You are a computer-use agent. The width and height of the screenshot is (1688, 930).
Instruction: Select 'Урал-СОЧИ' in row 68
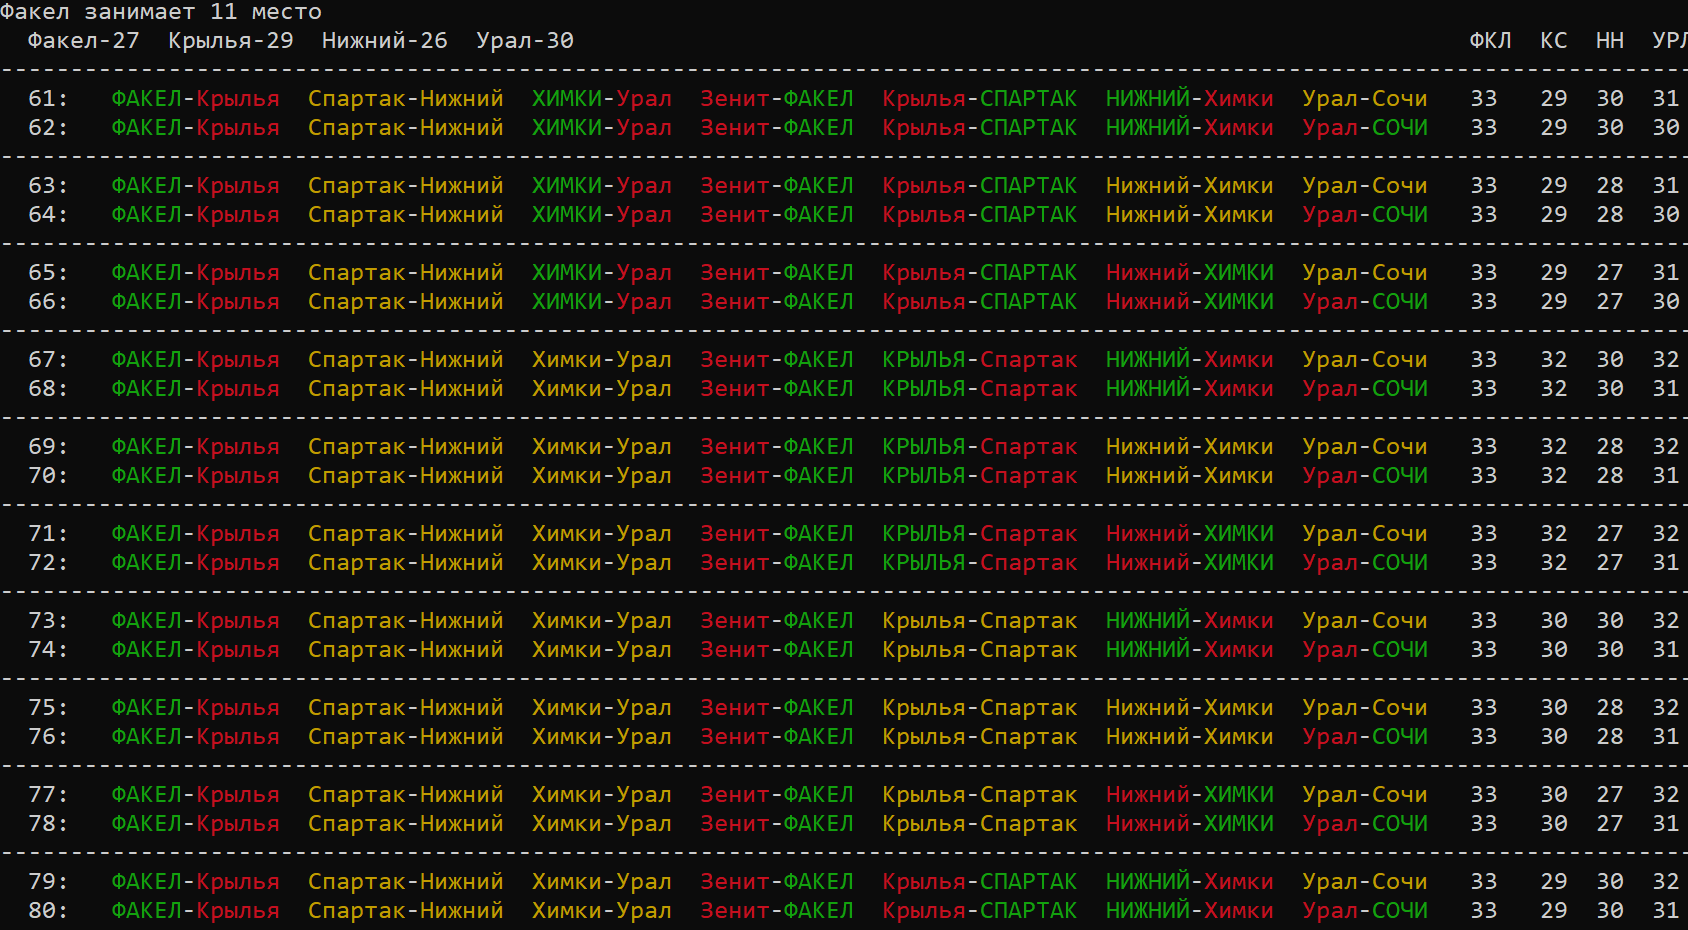[x=1365, y=389]
